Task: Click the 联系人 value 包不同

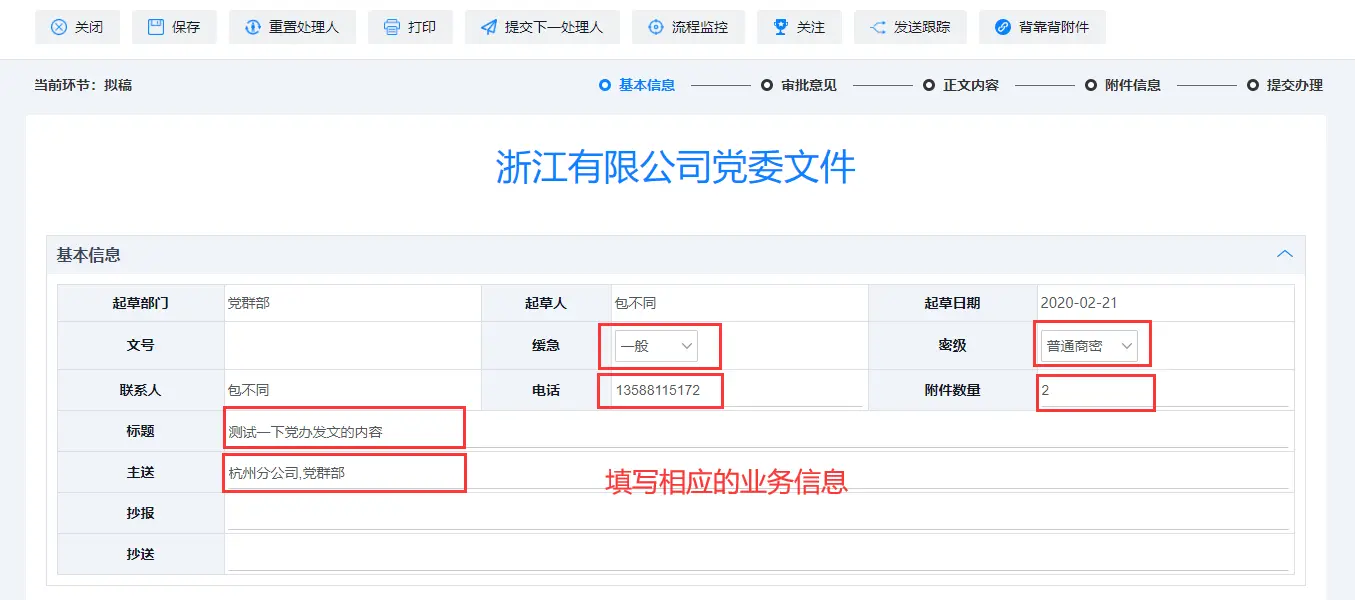Action: pos(248,391)
